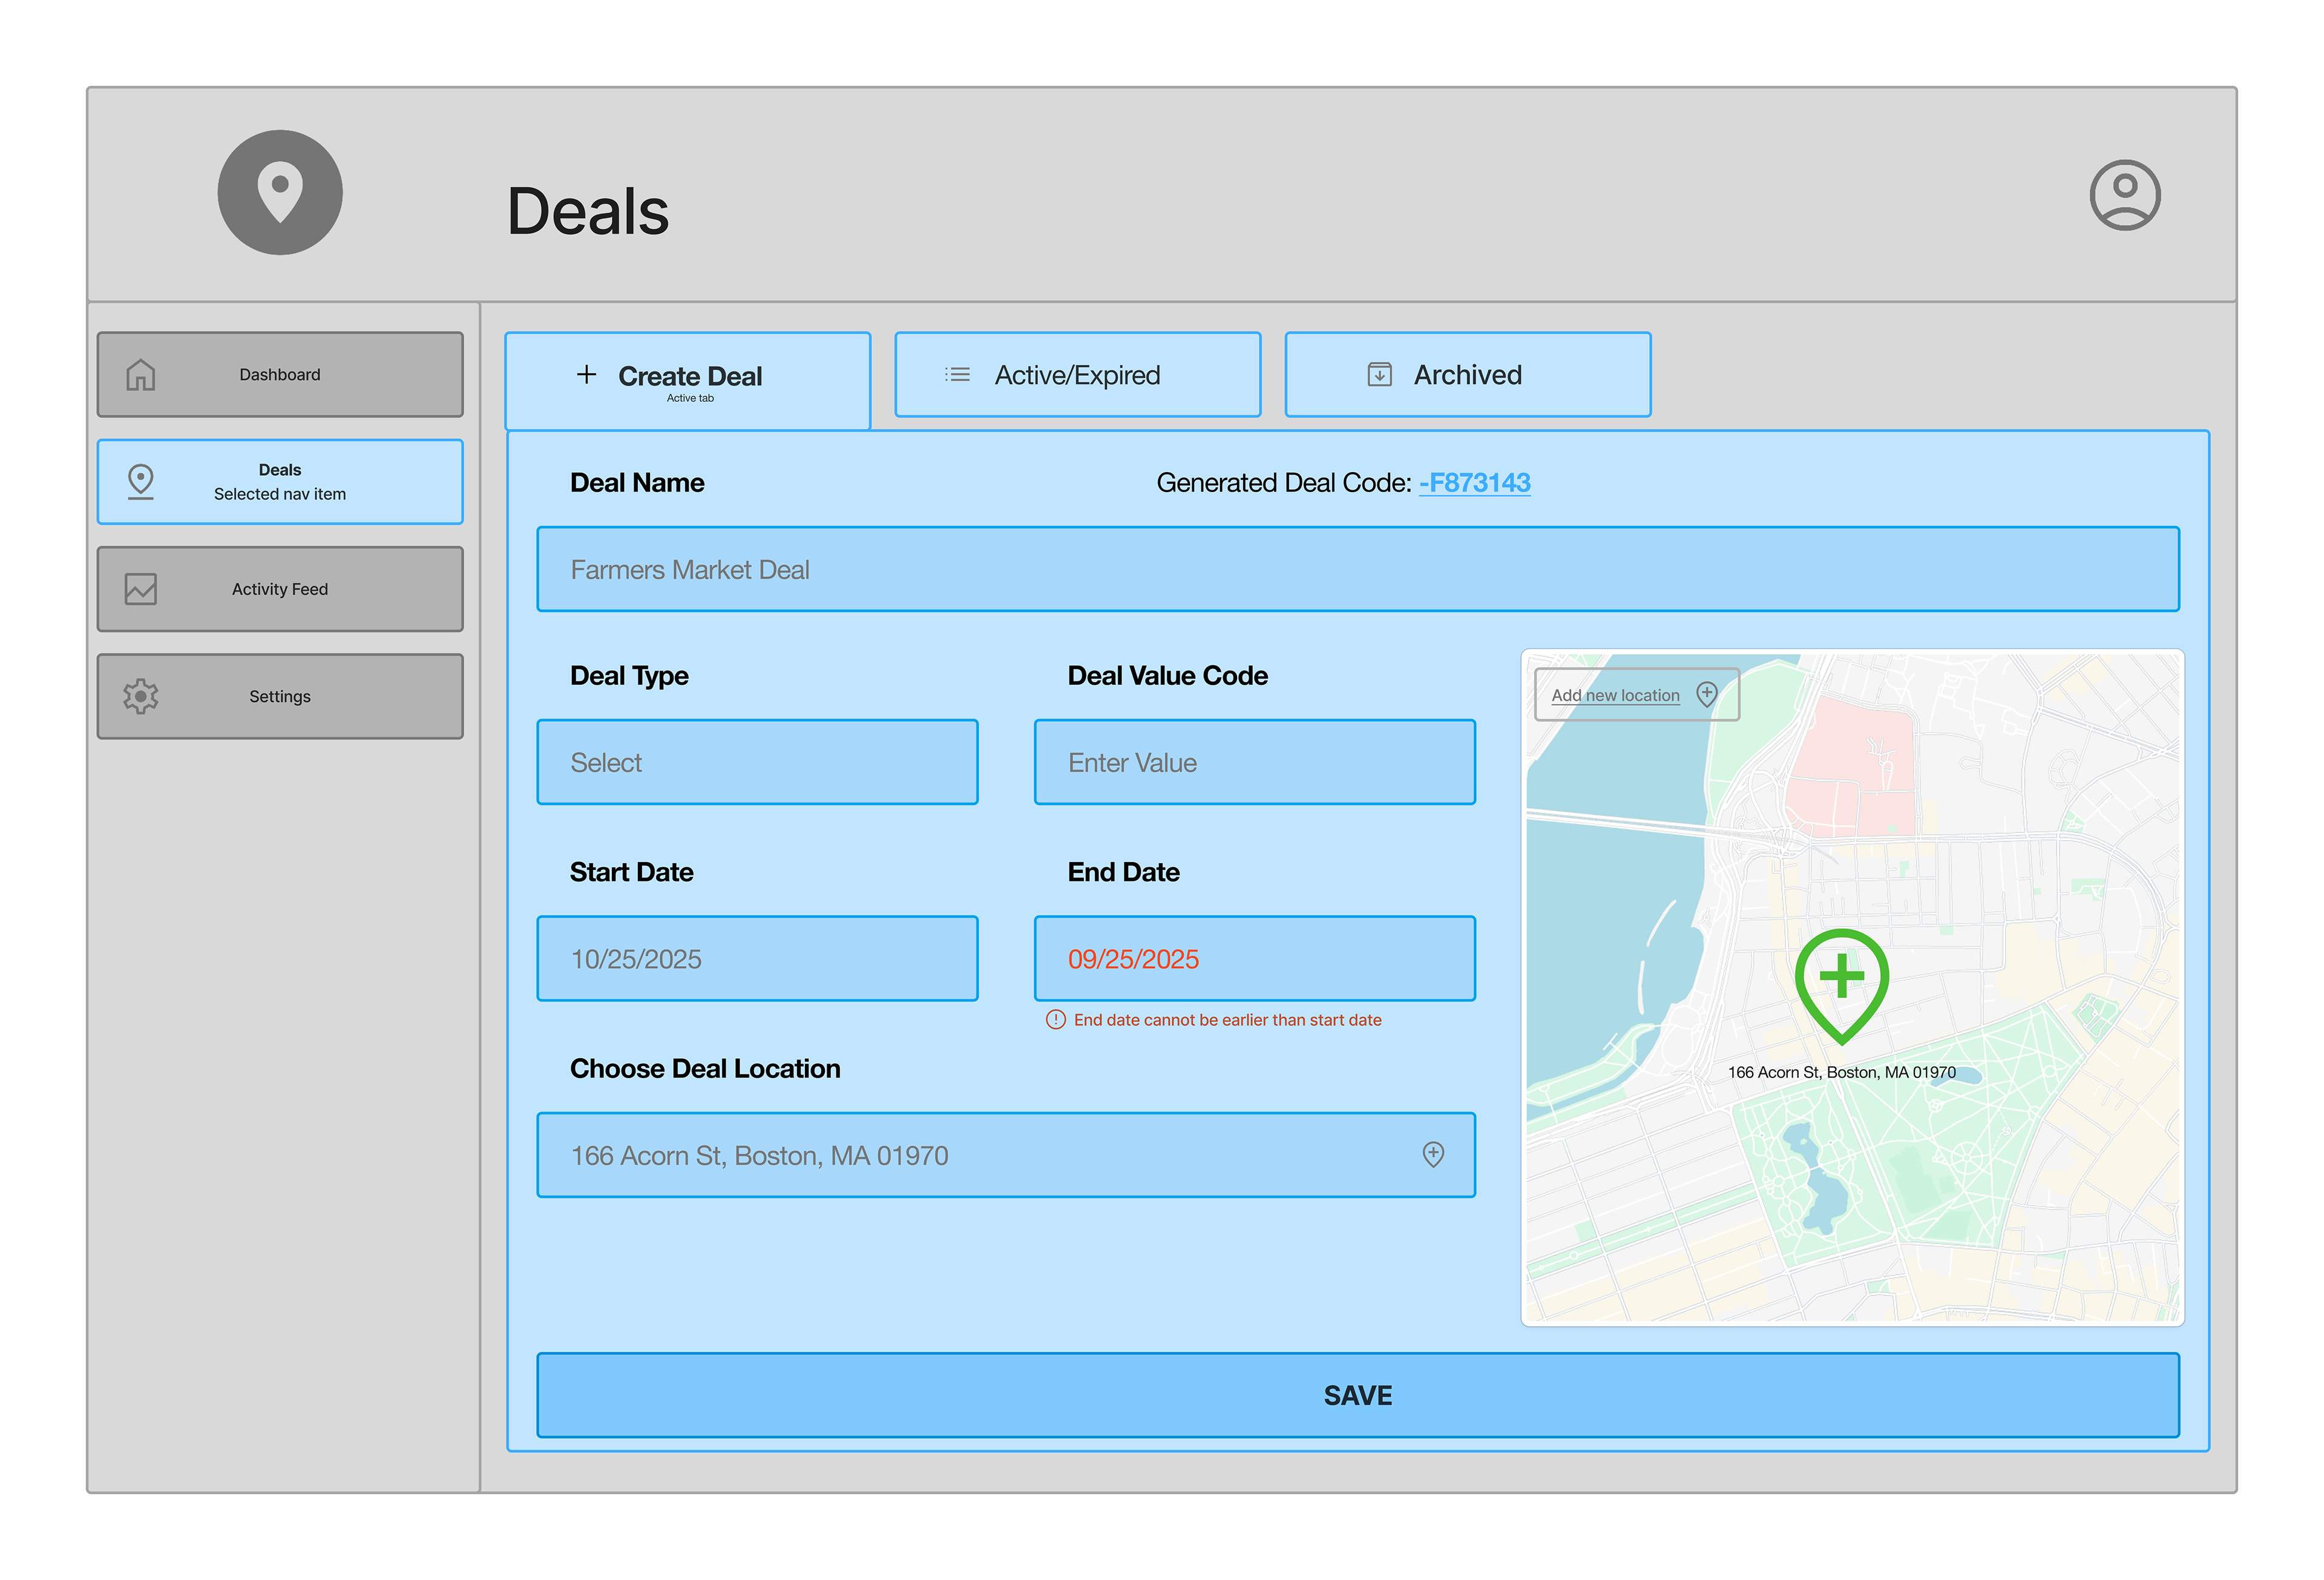Open Activity Feed in sidebar
Screen dimensions: 2324x1580
(280, 589)
